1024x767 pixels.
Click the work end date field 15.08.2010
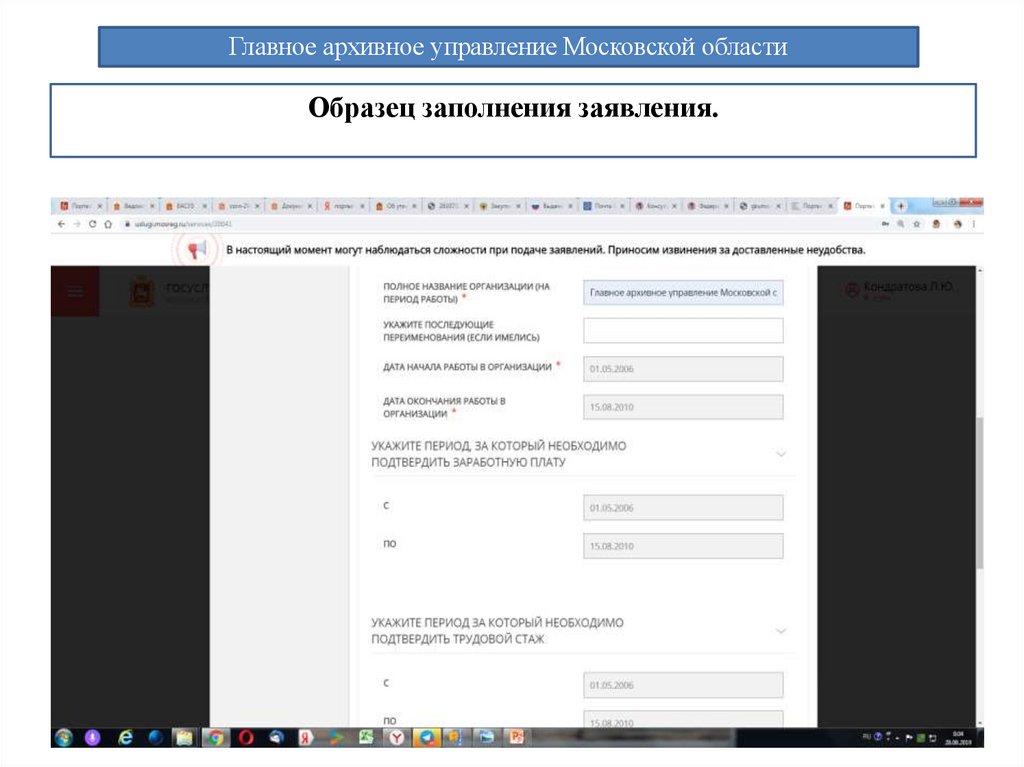click(683, 407)
